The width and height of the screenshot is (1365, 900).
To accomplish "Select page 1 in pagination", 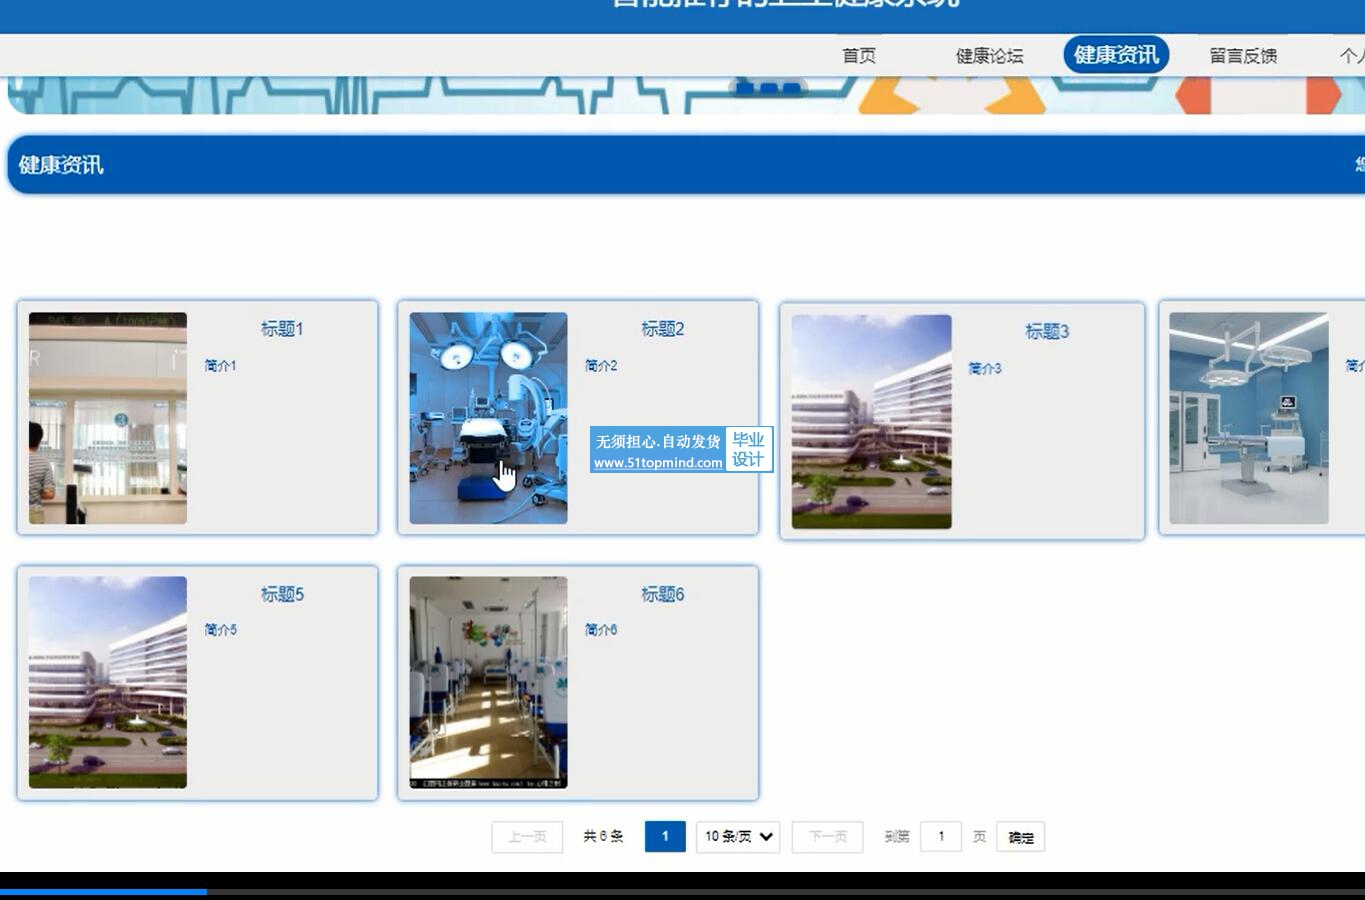I will tap(665, 837).
